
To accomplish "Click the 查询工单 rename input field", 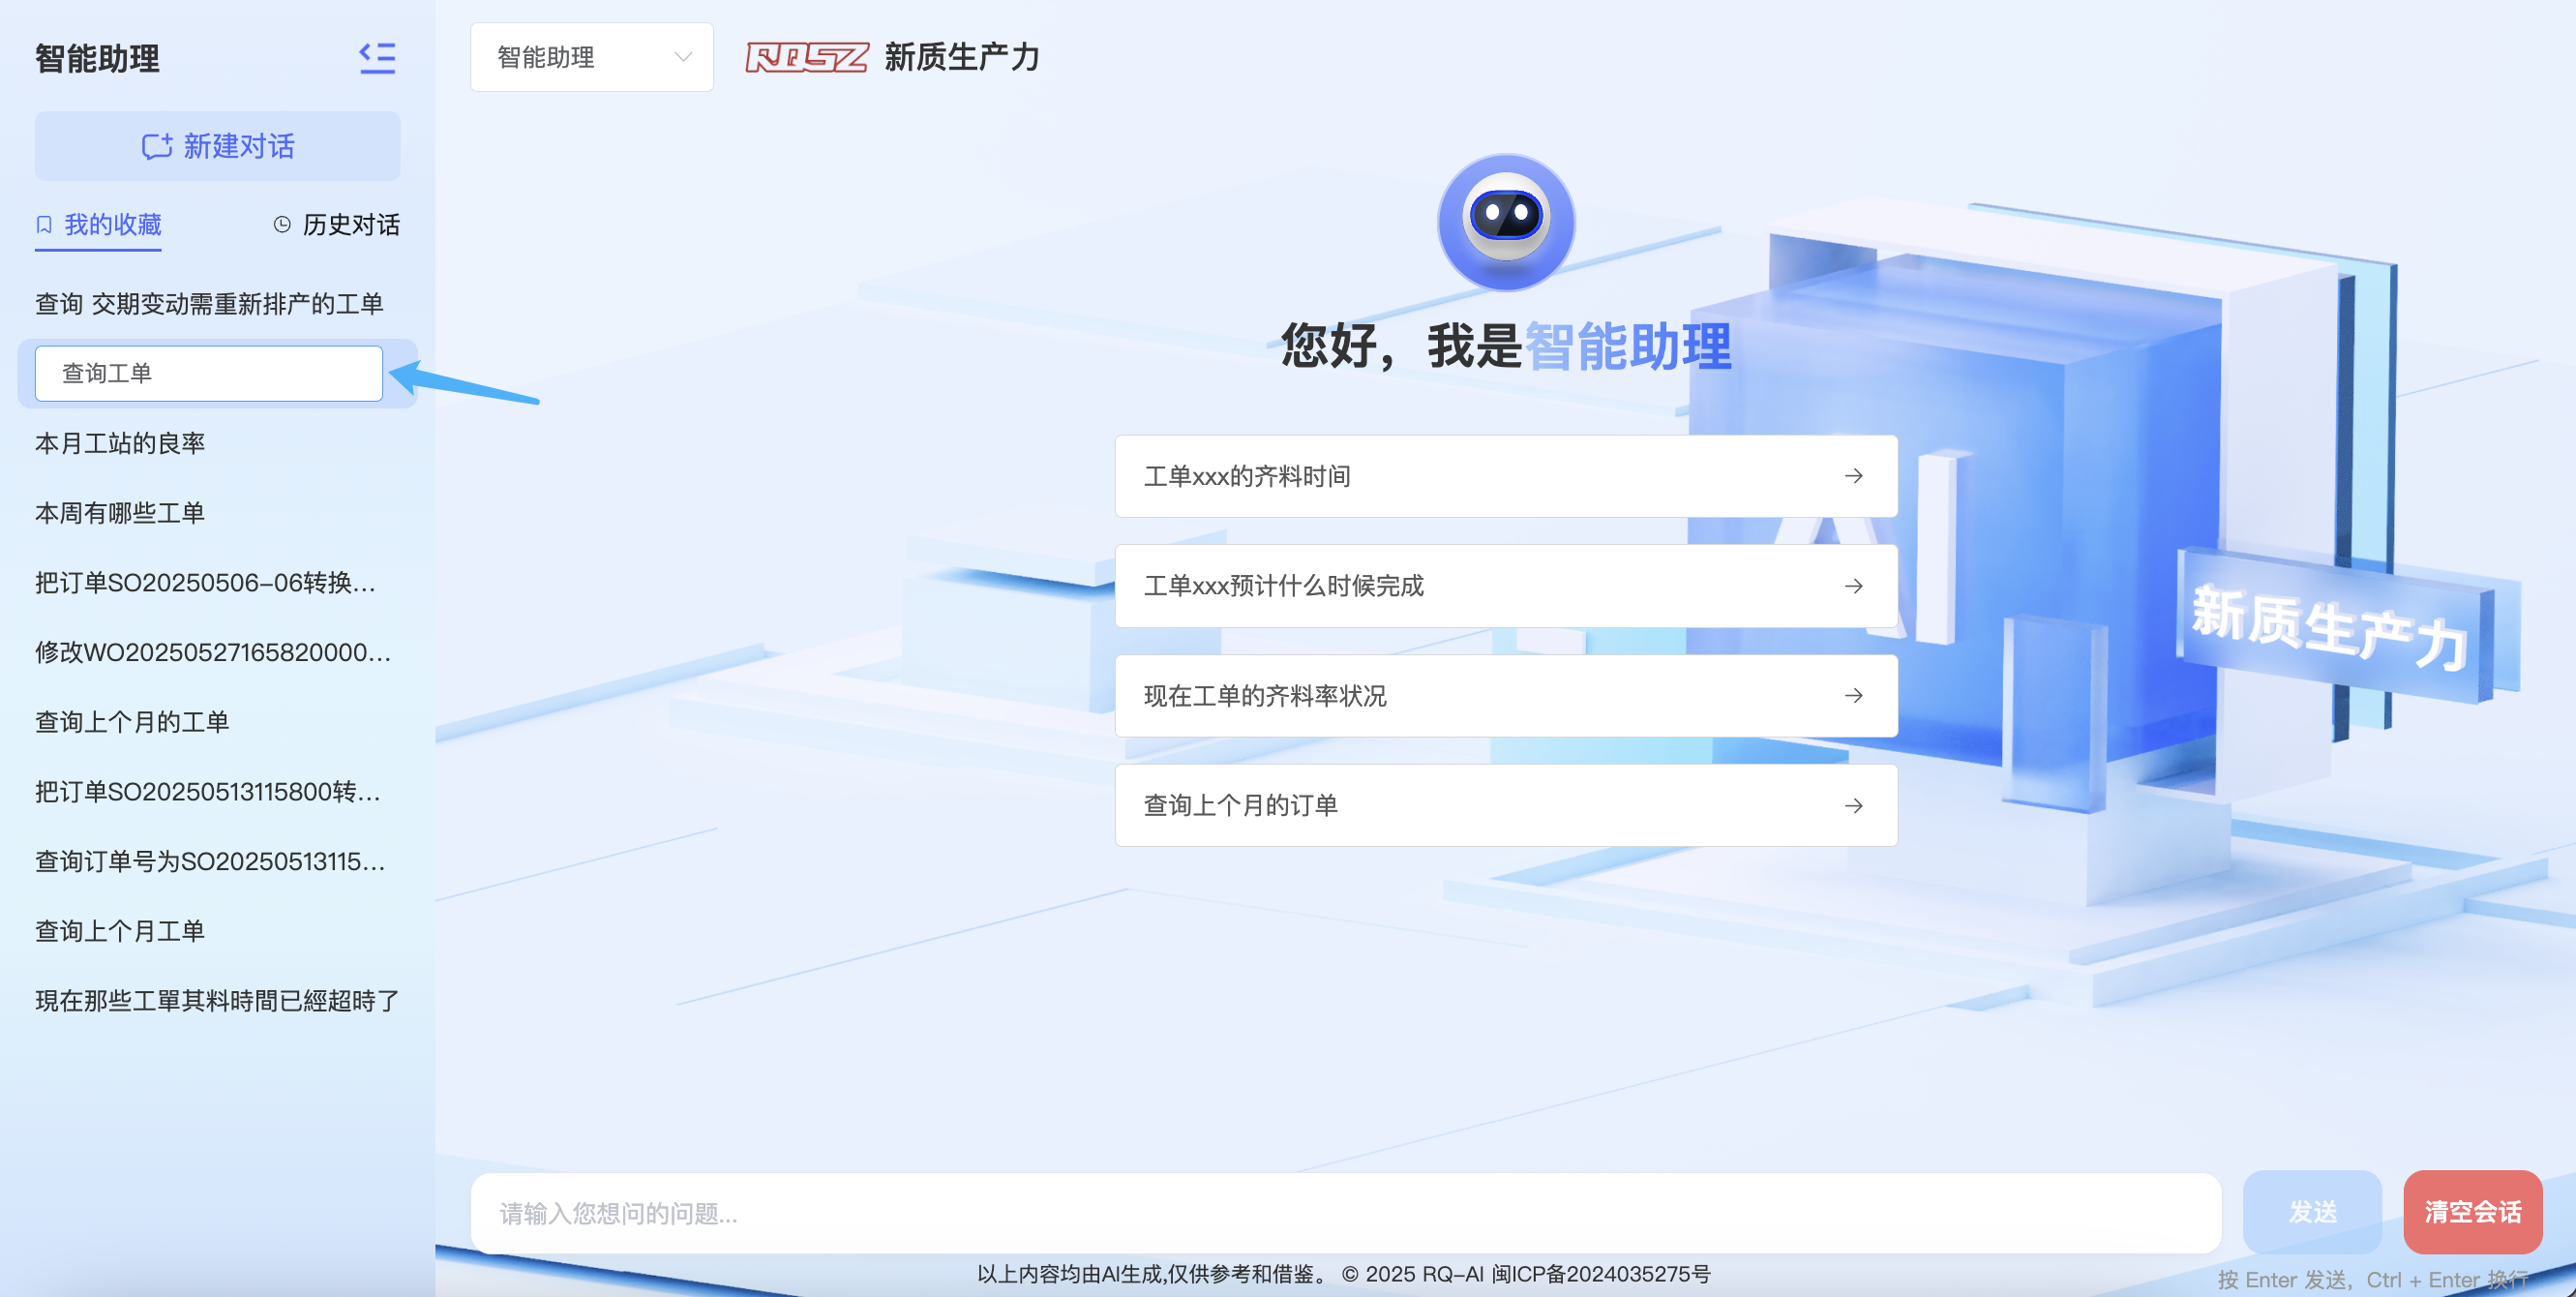I will coord(209,374).
